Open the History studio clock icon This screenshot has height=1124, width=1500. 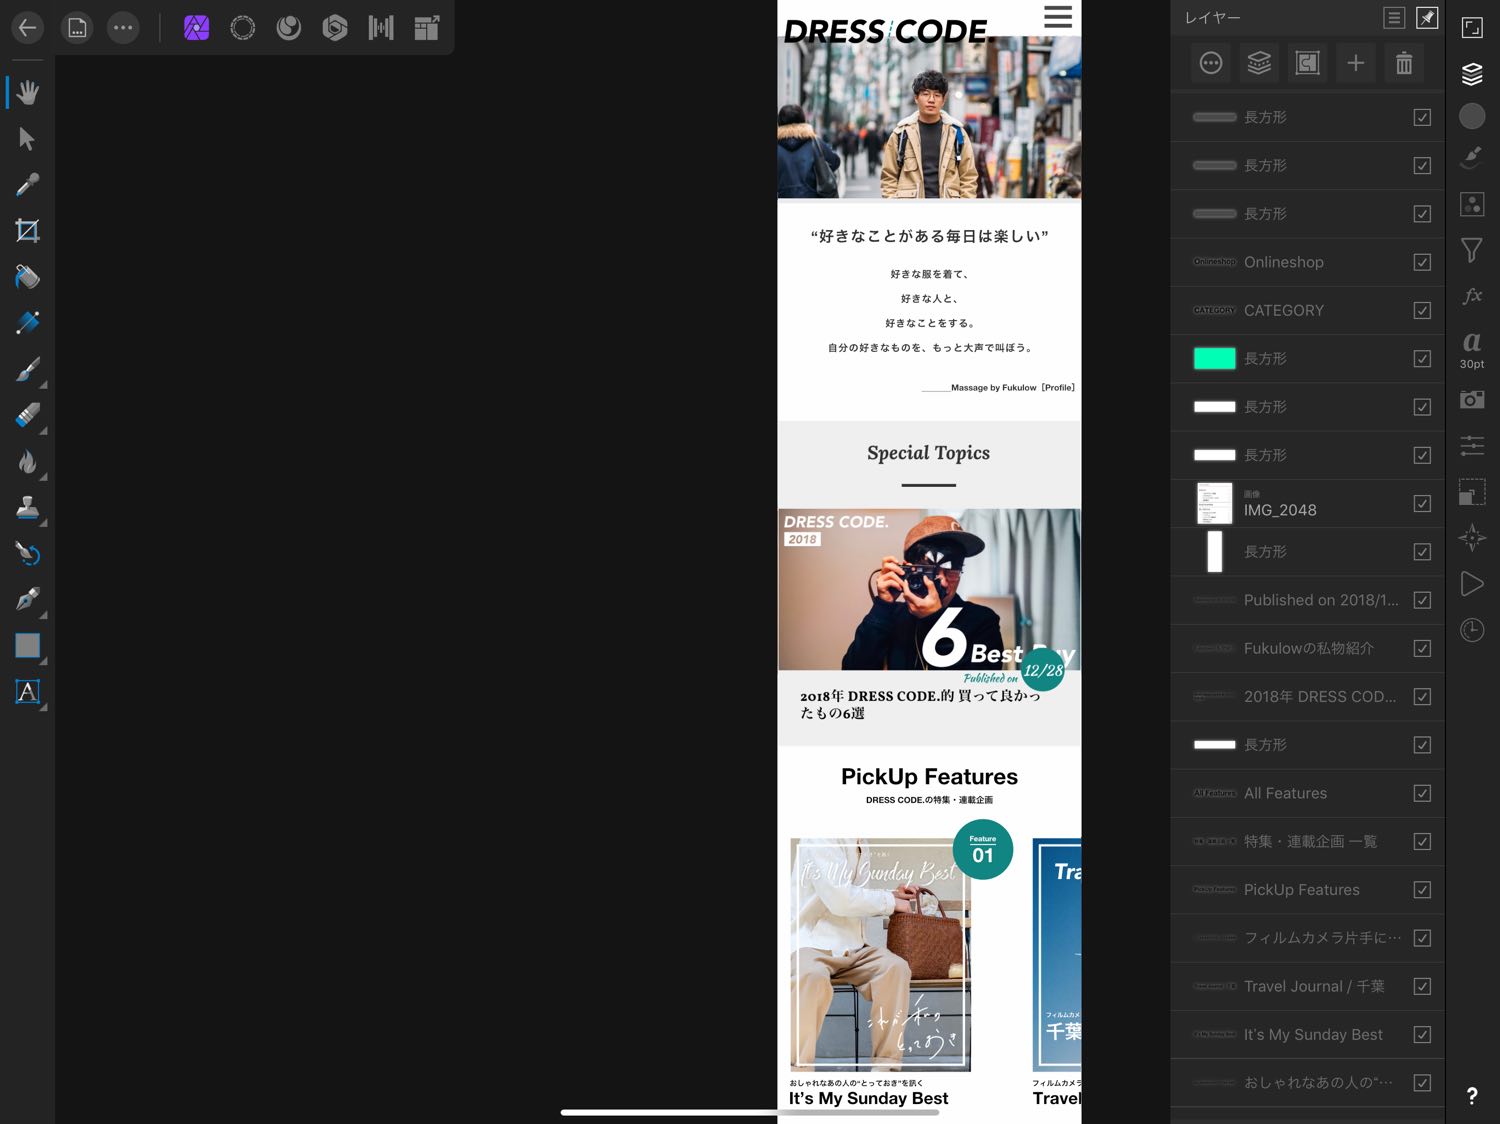1472,630
